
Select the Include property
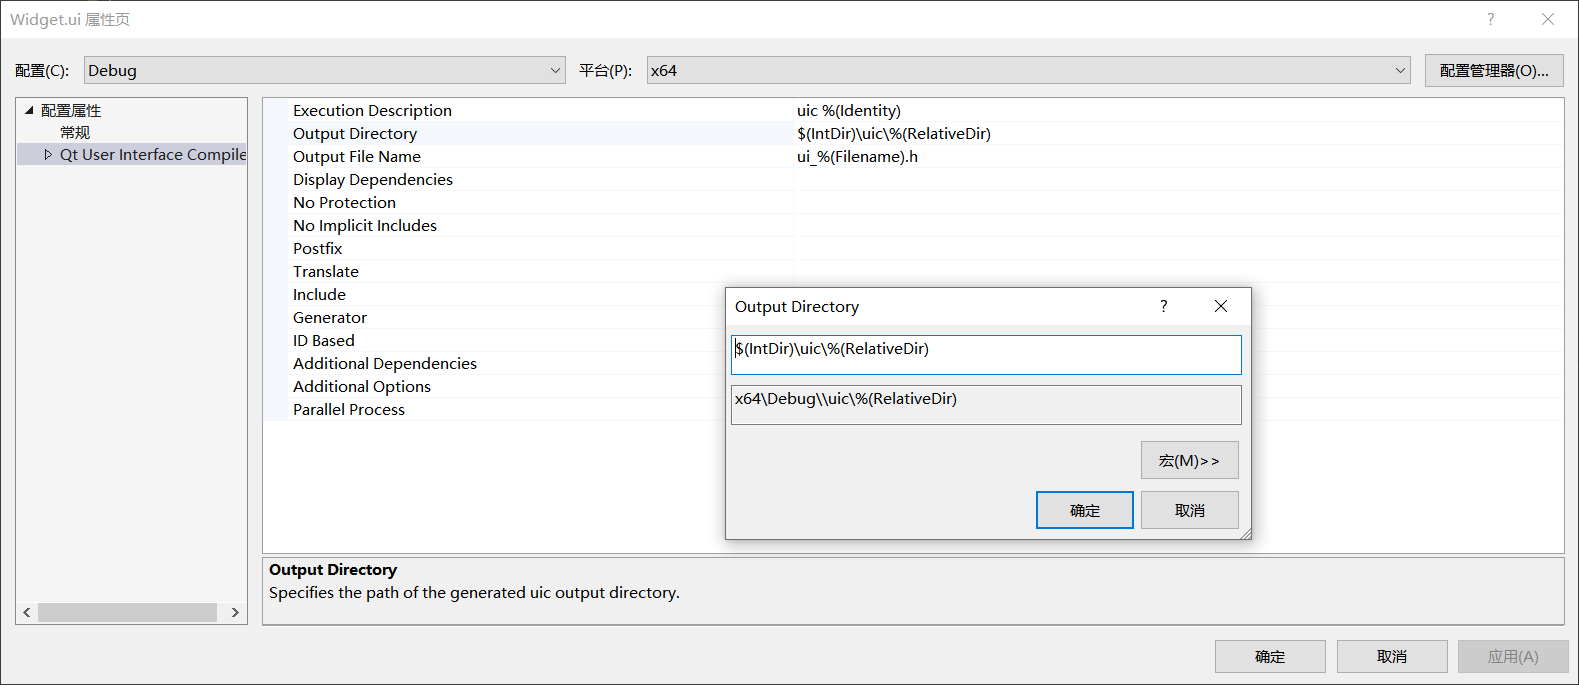(x=319, y=294)
